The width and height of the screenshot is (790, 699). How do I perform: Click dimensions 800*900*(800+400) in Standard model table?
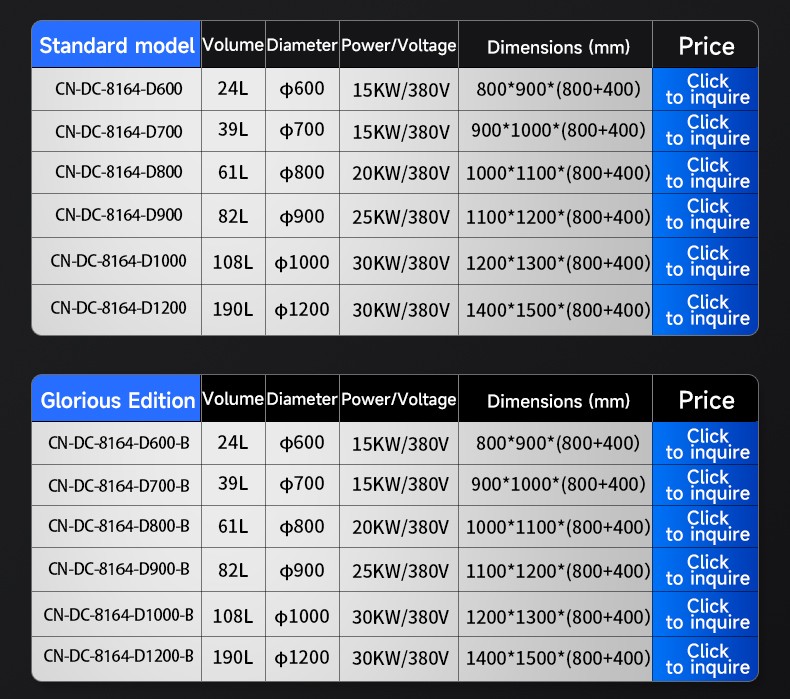pos(558,89)
